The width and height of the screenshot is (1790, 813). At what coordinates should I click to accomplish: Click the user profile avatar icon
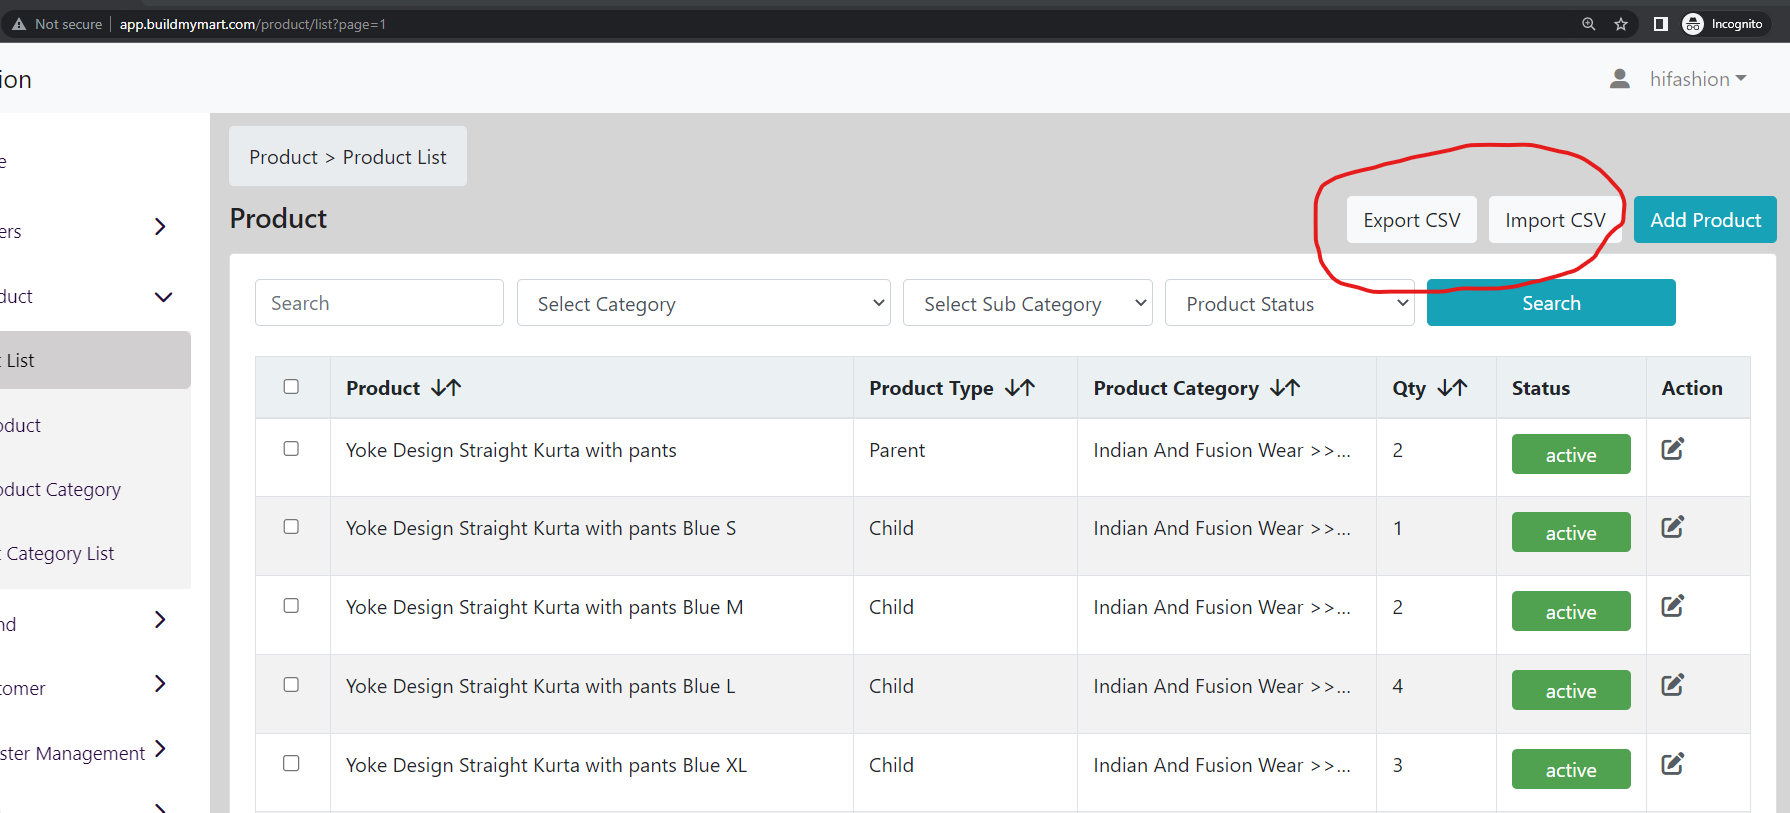(x=1620, y=78)
